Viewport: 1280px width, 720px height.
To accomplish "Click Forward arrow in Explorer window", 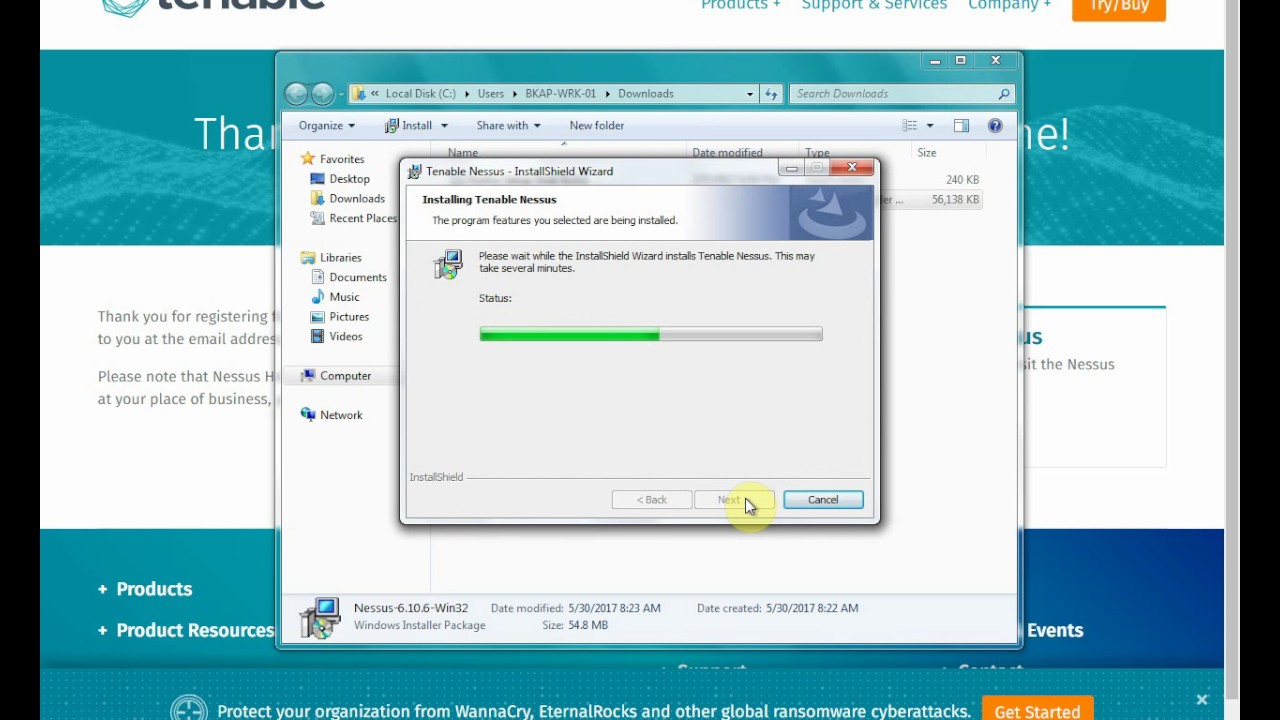I will tap(322, 94).
